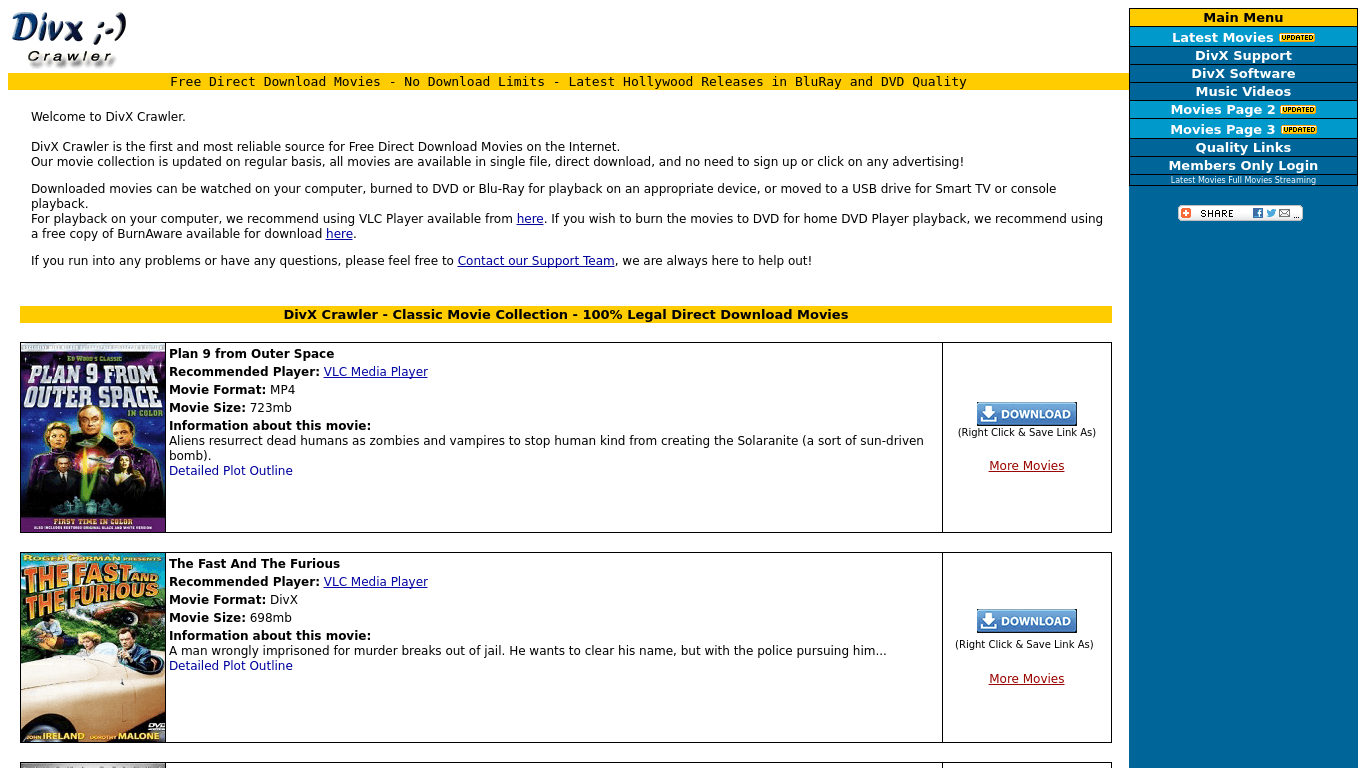Click the Free Direct Download Movies yellow banner
The image size is (1366, 768).
568,82
